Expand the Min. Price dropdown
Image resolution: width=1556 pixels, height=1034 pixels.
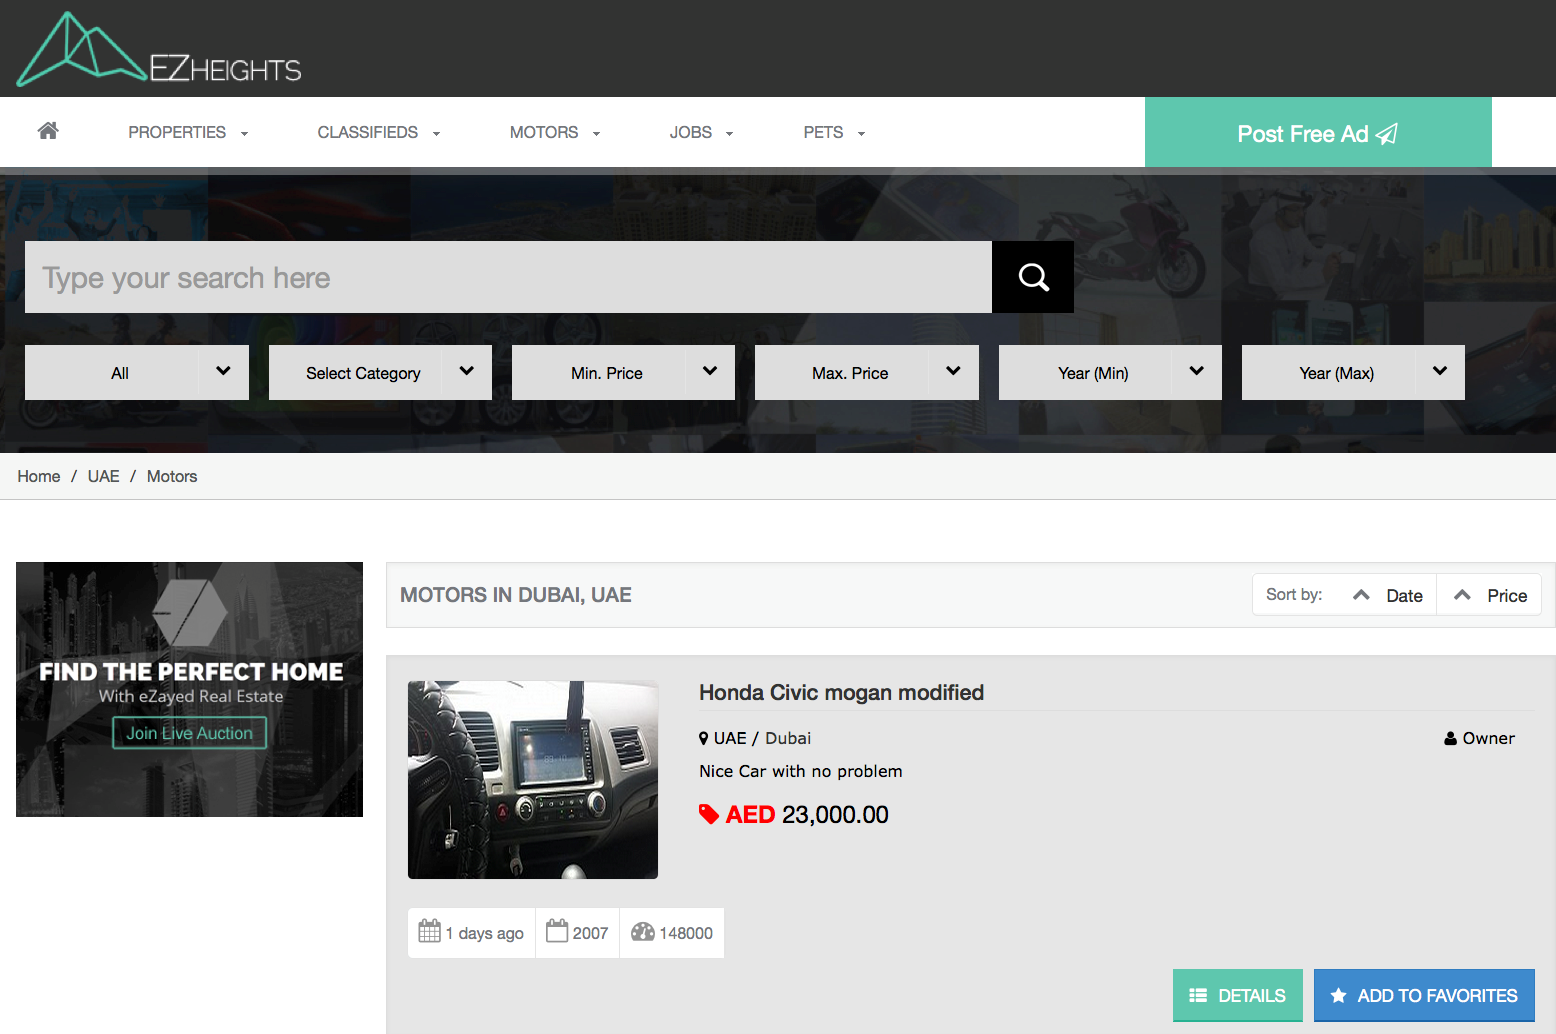[623, 372]
